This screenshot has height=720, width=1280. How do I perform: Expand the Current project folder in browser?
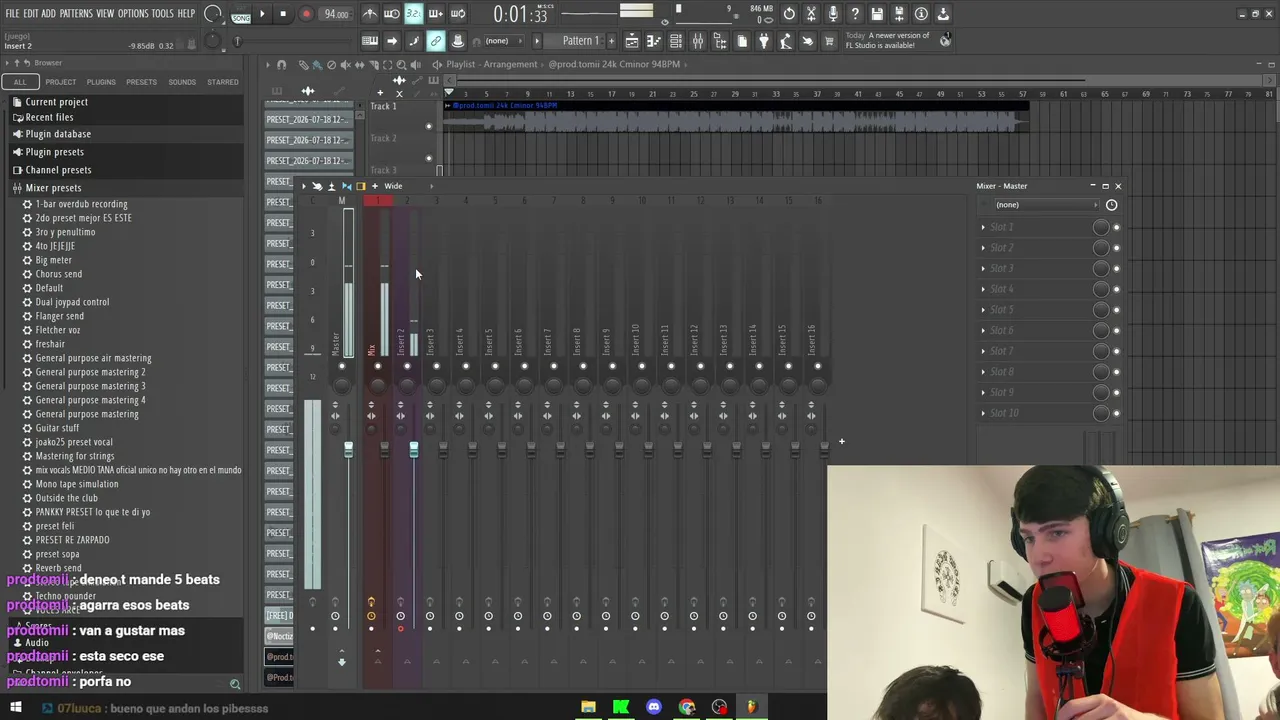[56, 102]
